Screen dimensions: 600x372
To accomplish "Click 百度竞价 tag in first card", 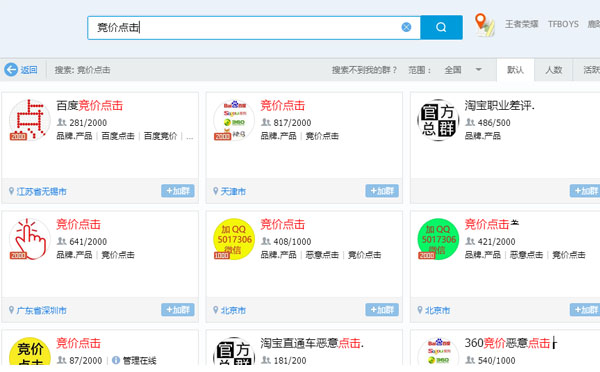I will [x=160, y=136].
